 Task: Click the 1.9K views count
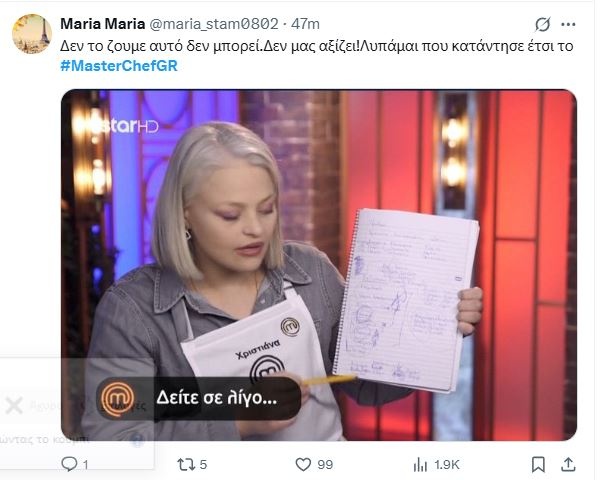(x=447, y=464)
